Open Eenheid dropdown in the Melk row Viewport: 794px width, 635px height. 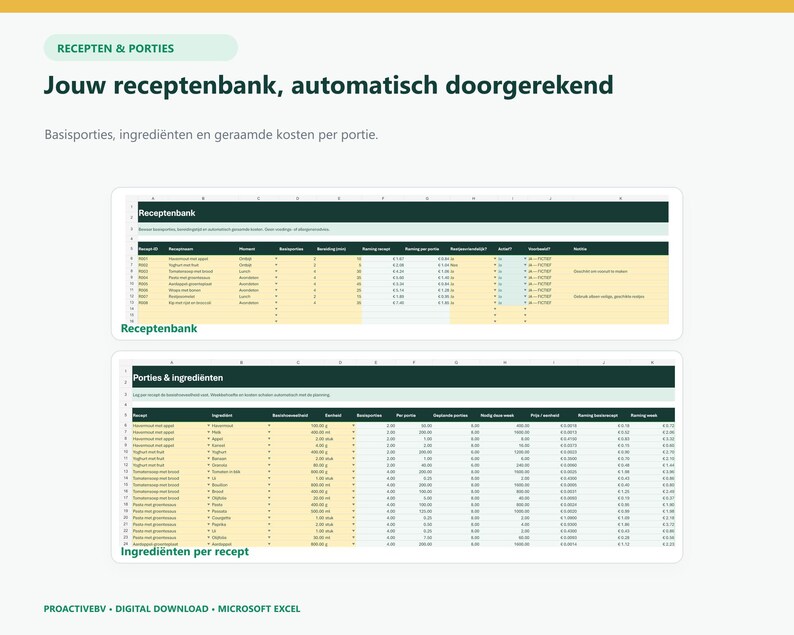353,432
